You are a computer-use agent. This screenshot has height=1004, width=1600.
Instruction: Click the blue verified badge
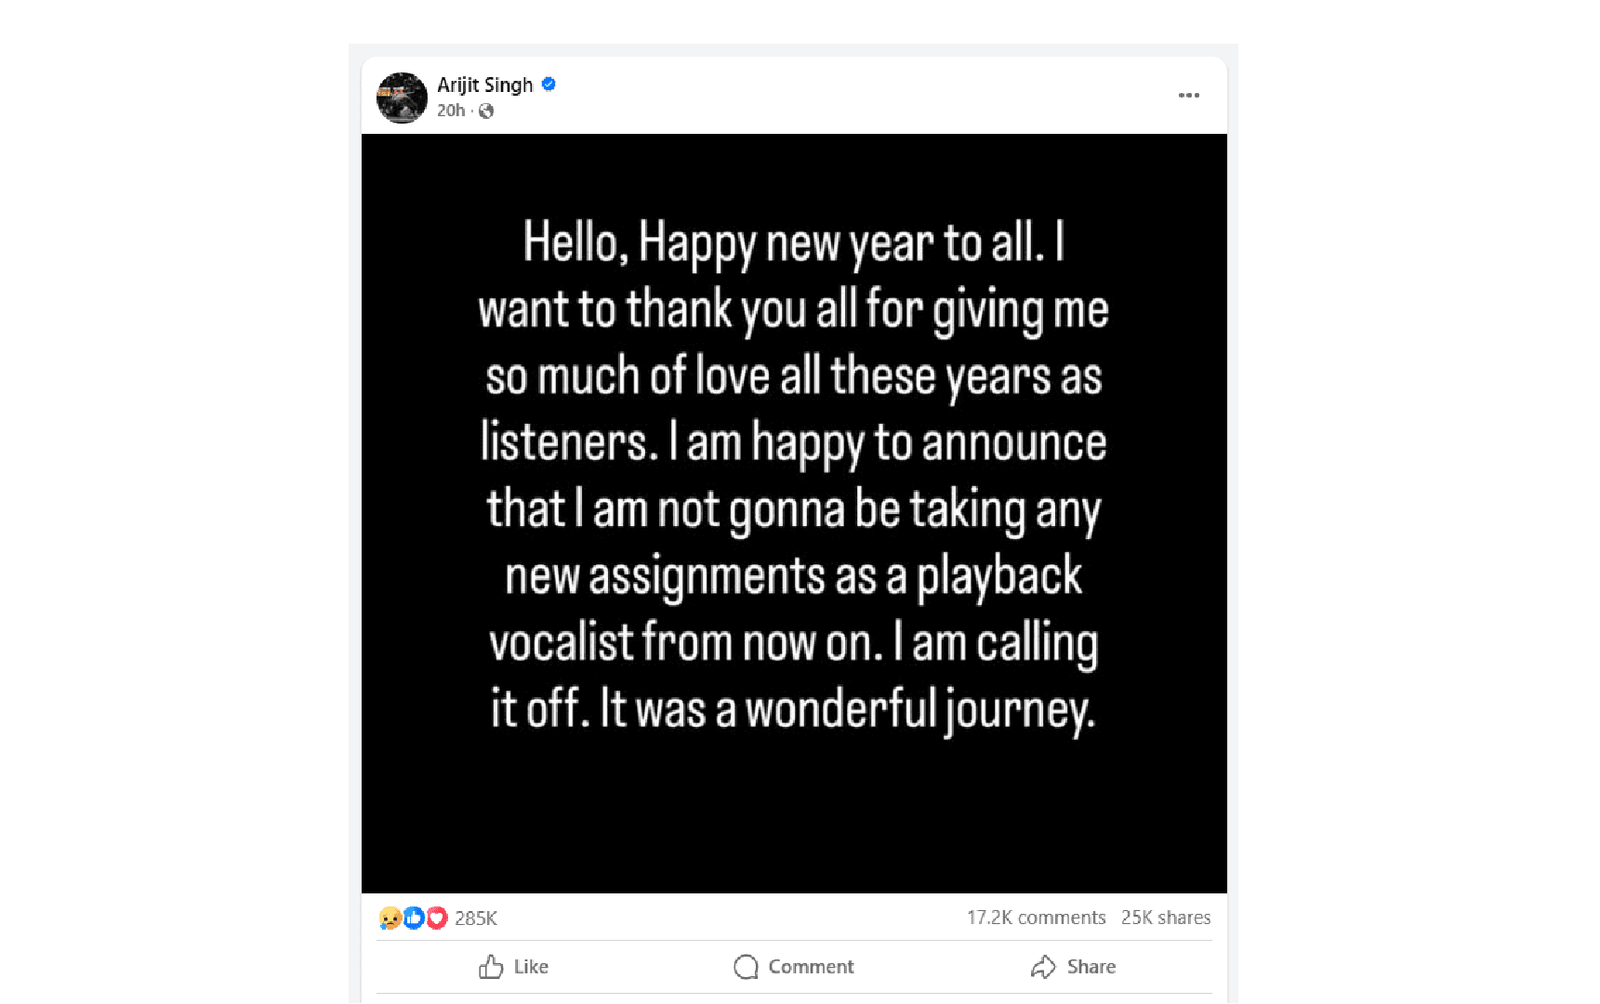(x=549, y=84)
